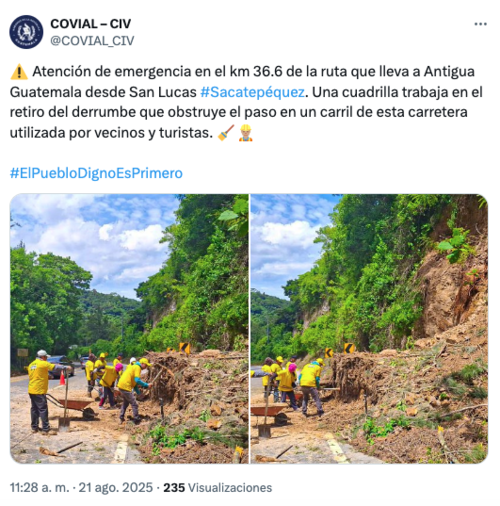Click the 21 ago. 2025 date
This screenshot has height=506, width=500.
point(116,488)
